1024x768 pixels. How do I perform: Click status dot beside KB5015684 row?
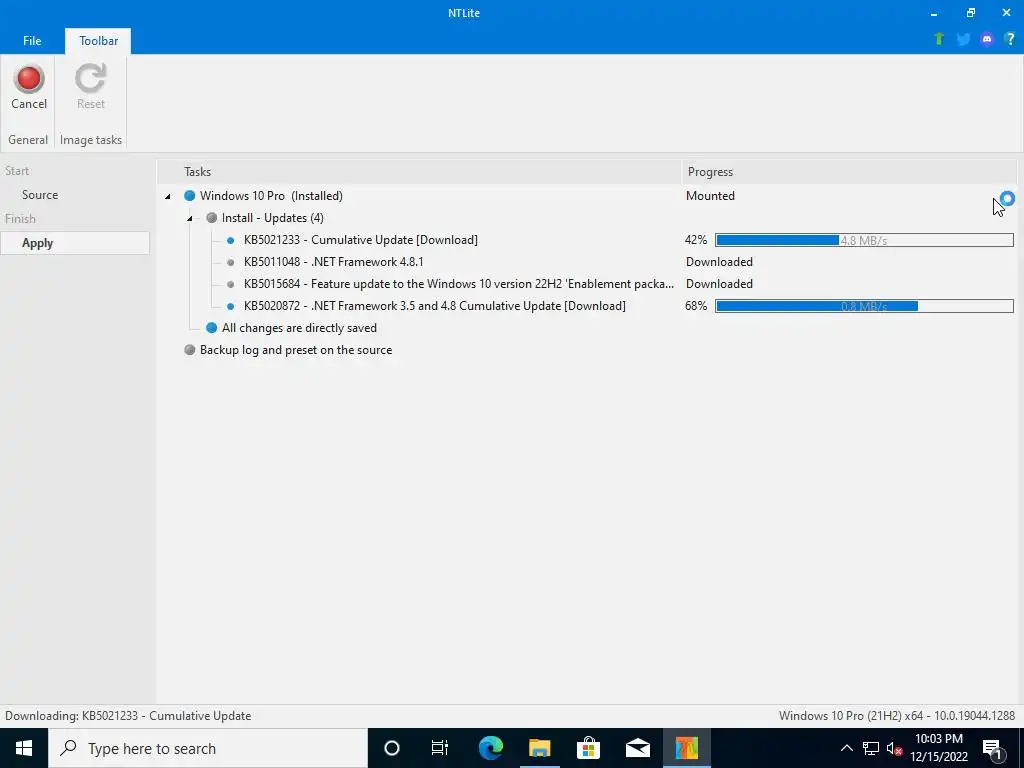pos(230,284)
